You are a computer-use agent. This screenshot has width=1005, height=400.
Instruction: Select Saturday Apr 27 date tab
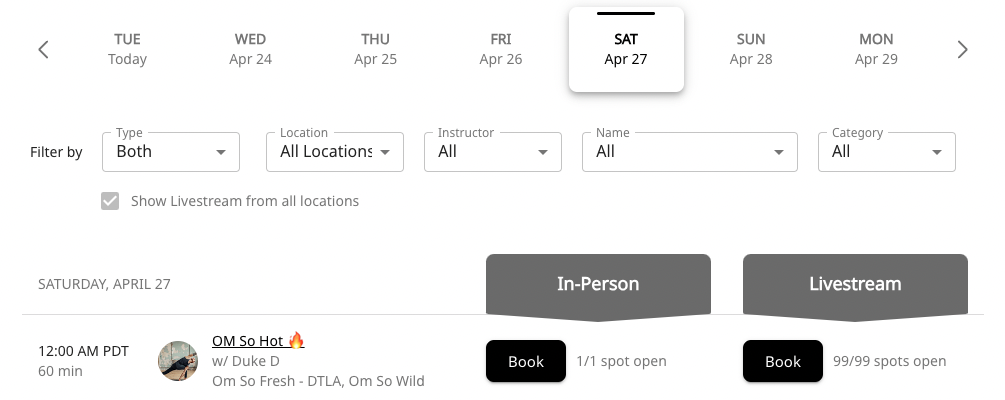(626, 49)
